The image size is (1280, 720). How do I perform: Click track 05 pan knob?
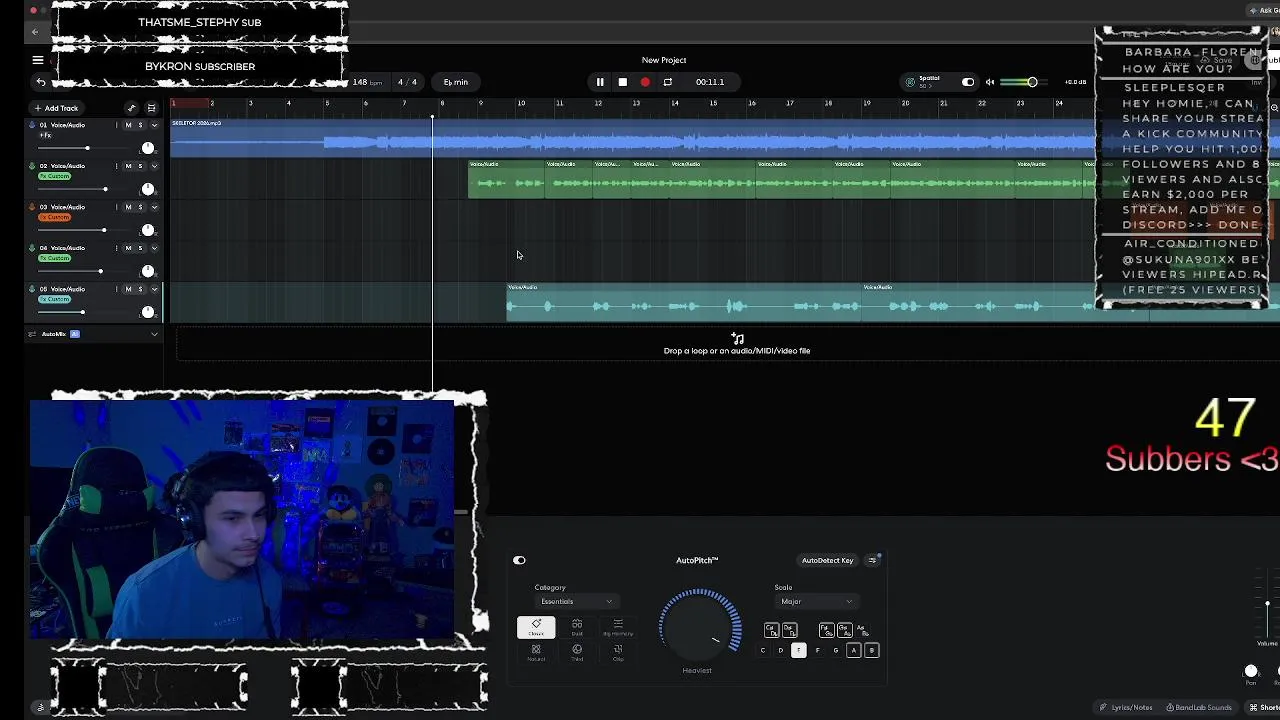148,312
